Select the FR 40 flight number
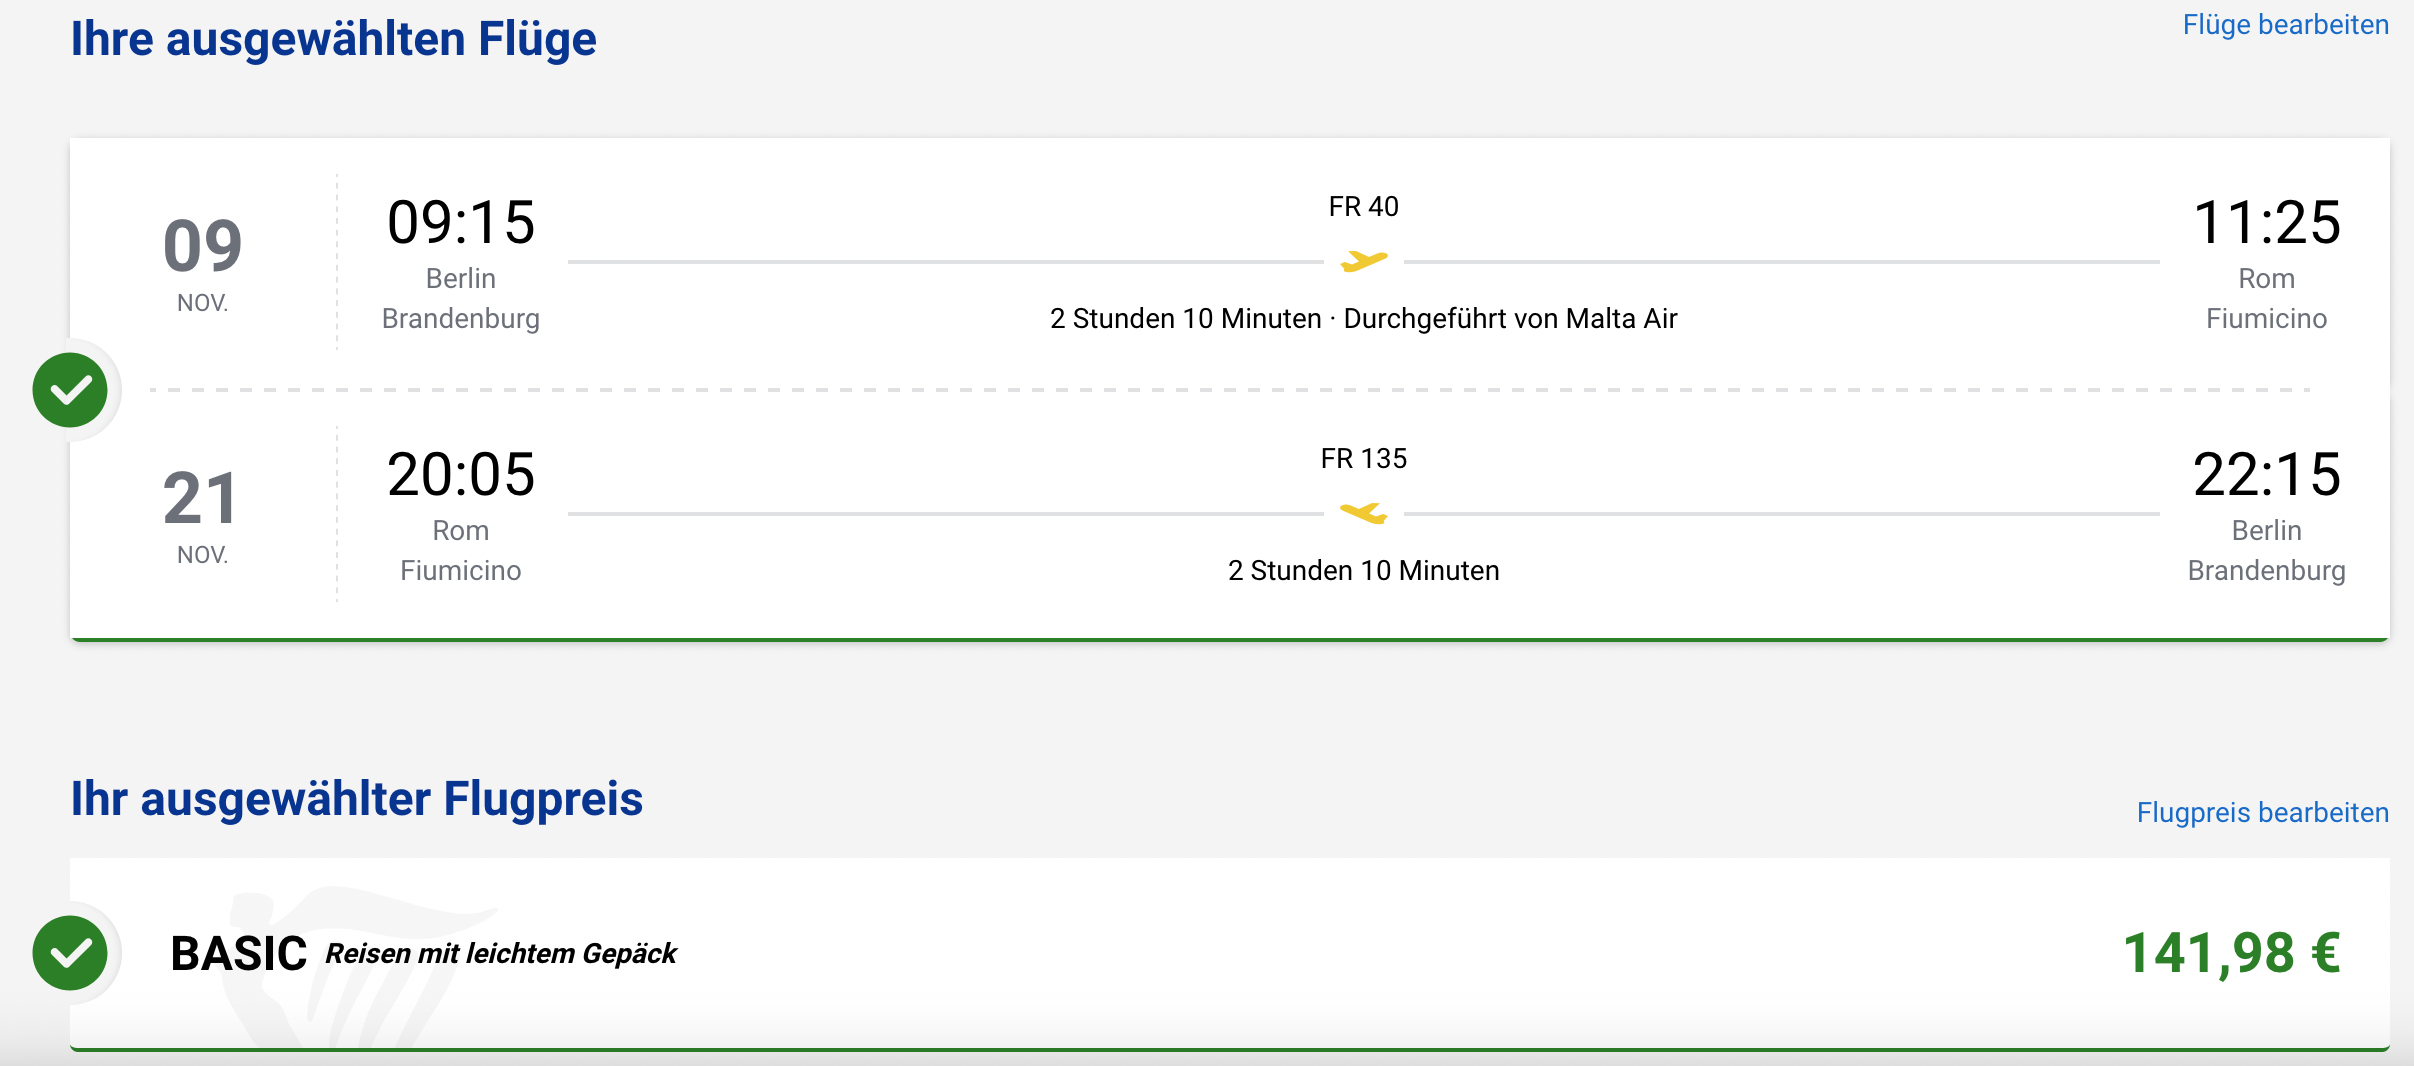Viewport: 2414px width, 1066px height. pos(1363,207)
